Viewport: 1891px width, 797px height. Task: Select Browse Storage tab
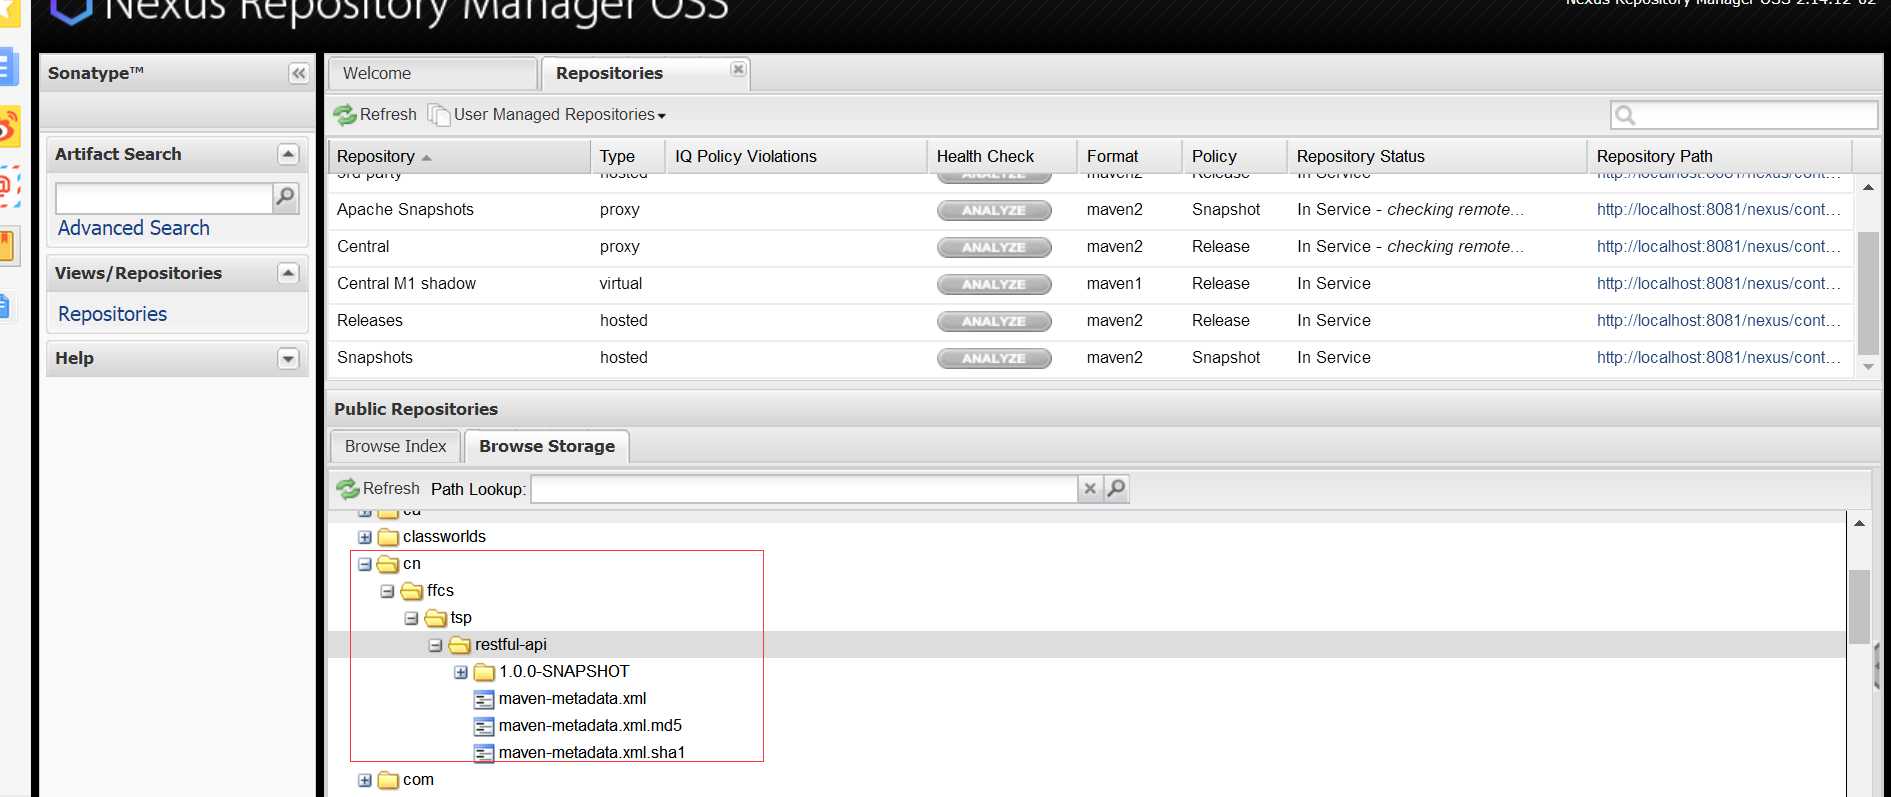point(547,446)
